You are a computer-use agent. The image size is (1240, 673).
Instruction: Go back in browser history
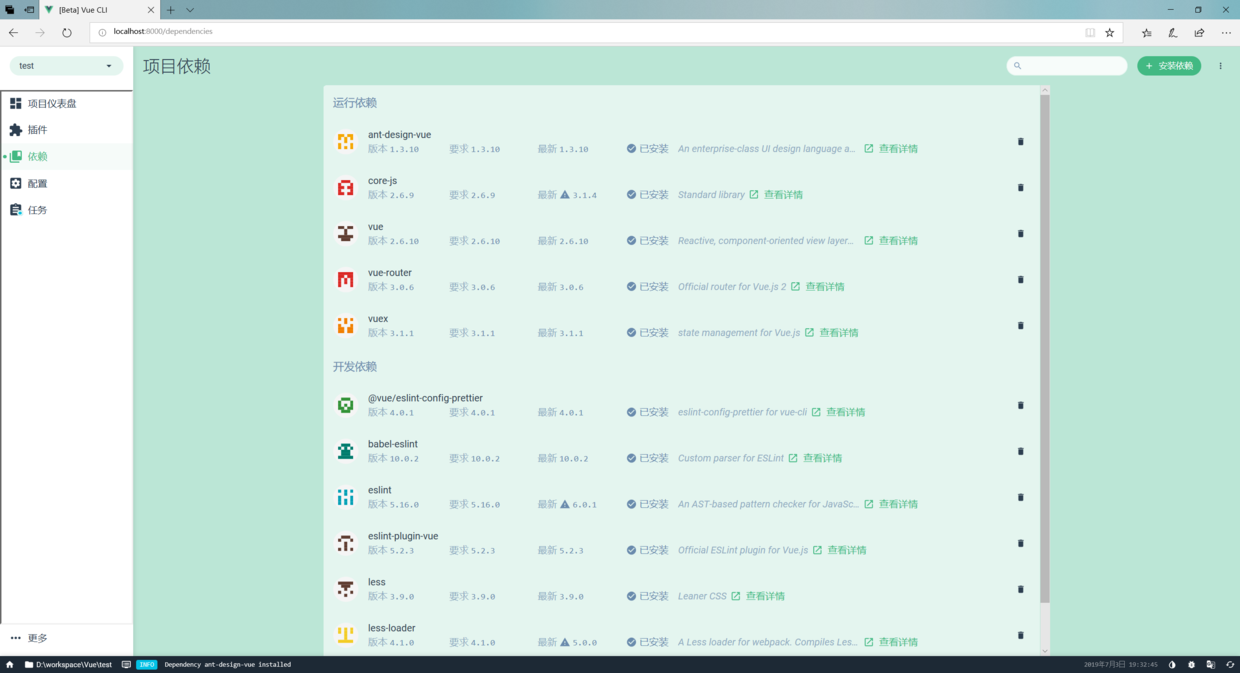click(14, 32)
